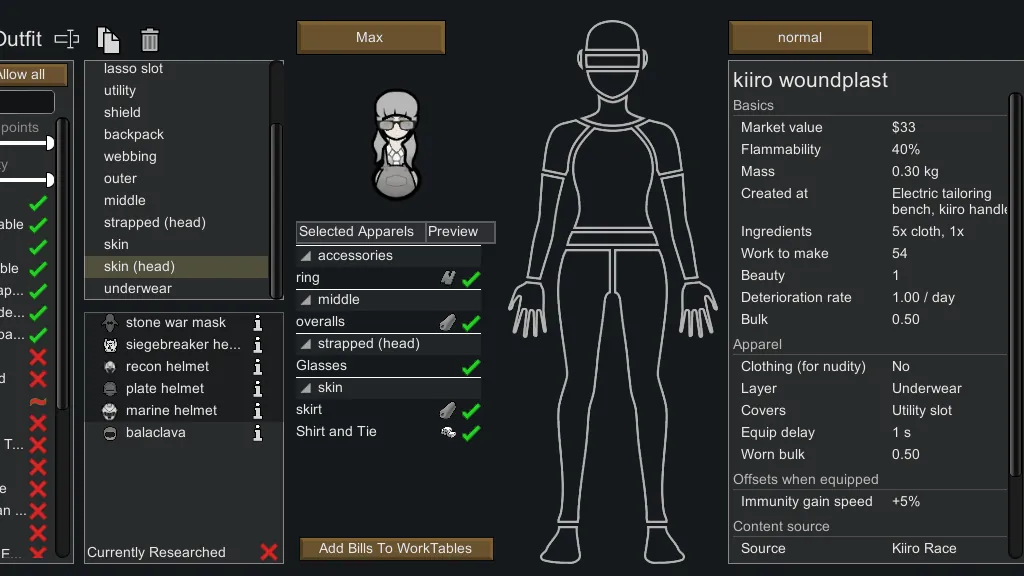Collapse the strapped (head) group
Image resolution: width=1024 pixels, height=576 pixels.
pos(306,344)
